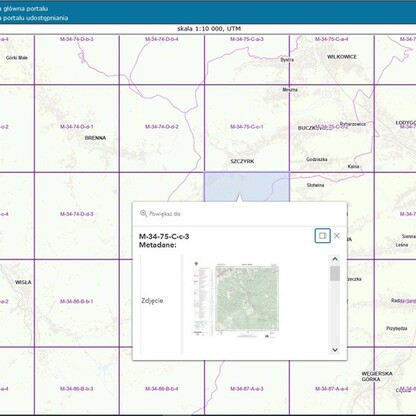Select map sheet M-34-87-A-a-4
Image resolution: width=416 pixels, height=416 pixels.
[x=332, y=389]
